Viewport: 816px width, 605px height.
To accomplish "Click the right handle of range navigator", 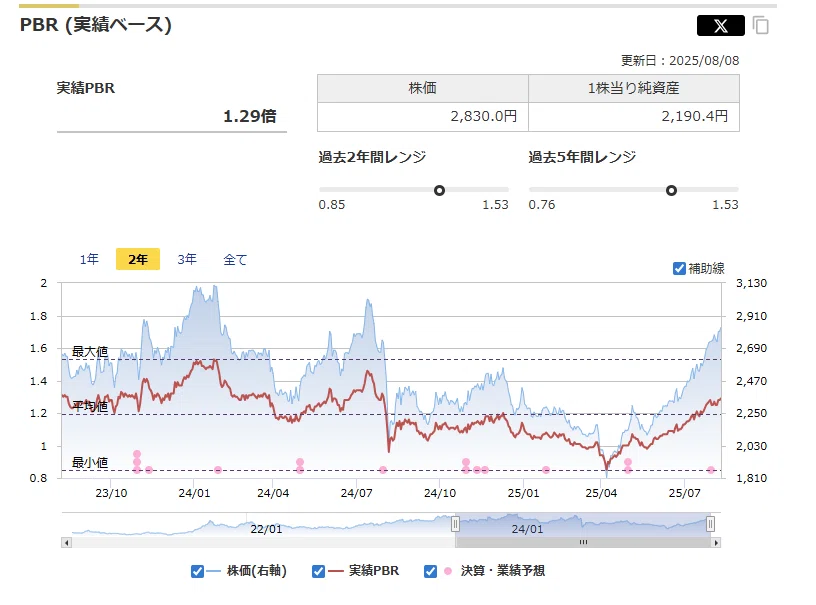I will point(710,524).
